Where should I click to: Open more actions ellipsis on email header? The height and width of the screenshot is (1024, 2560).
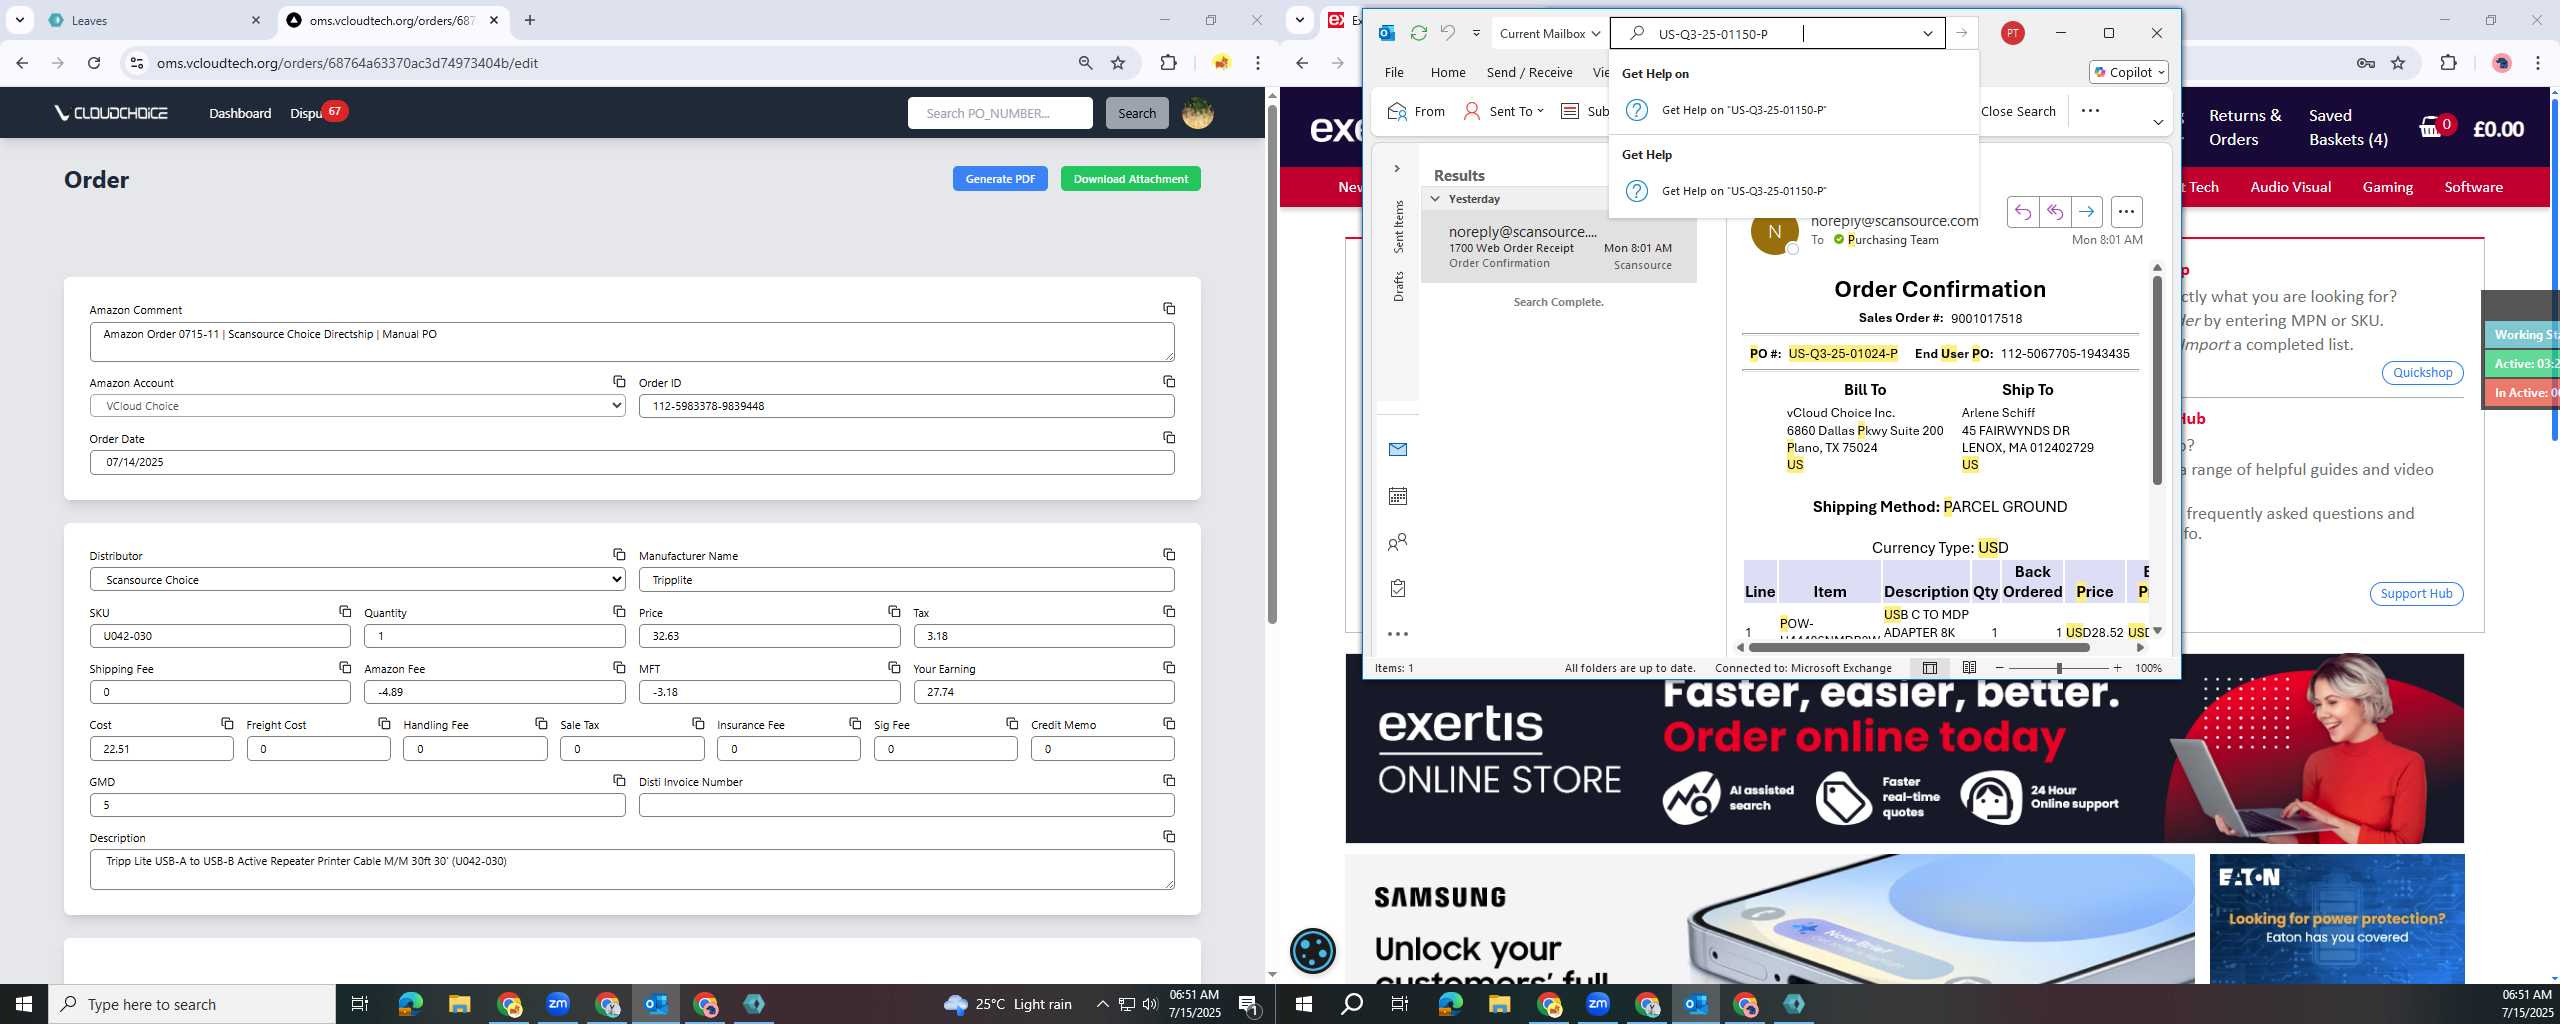(2126, 212)
